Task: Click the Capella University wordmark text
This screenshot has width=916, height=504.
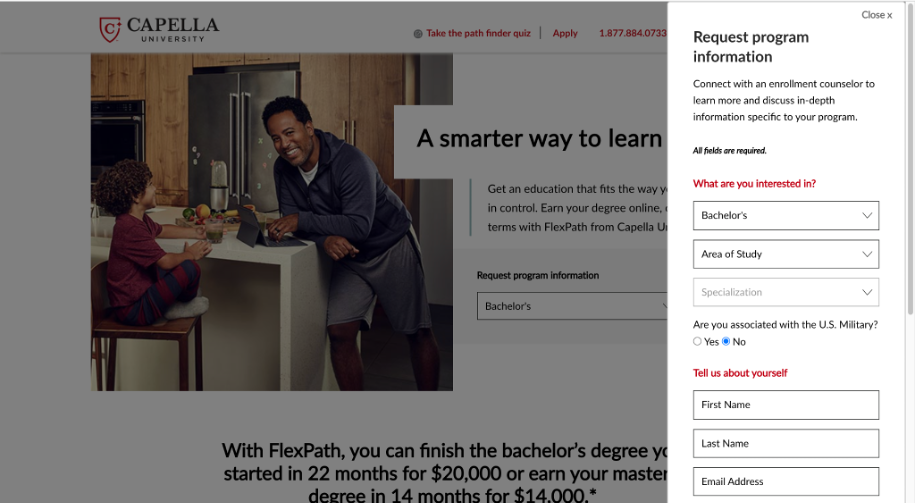Action: (172, 29)
